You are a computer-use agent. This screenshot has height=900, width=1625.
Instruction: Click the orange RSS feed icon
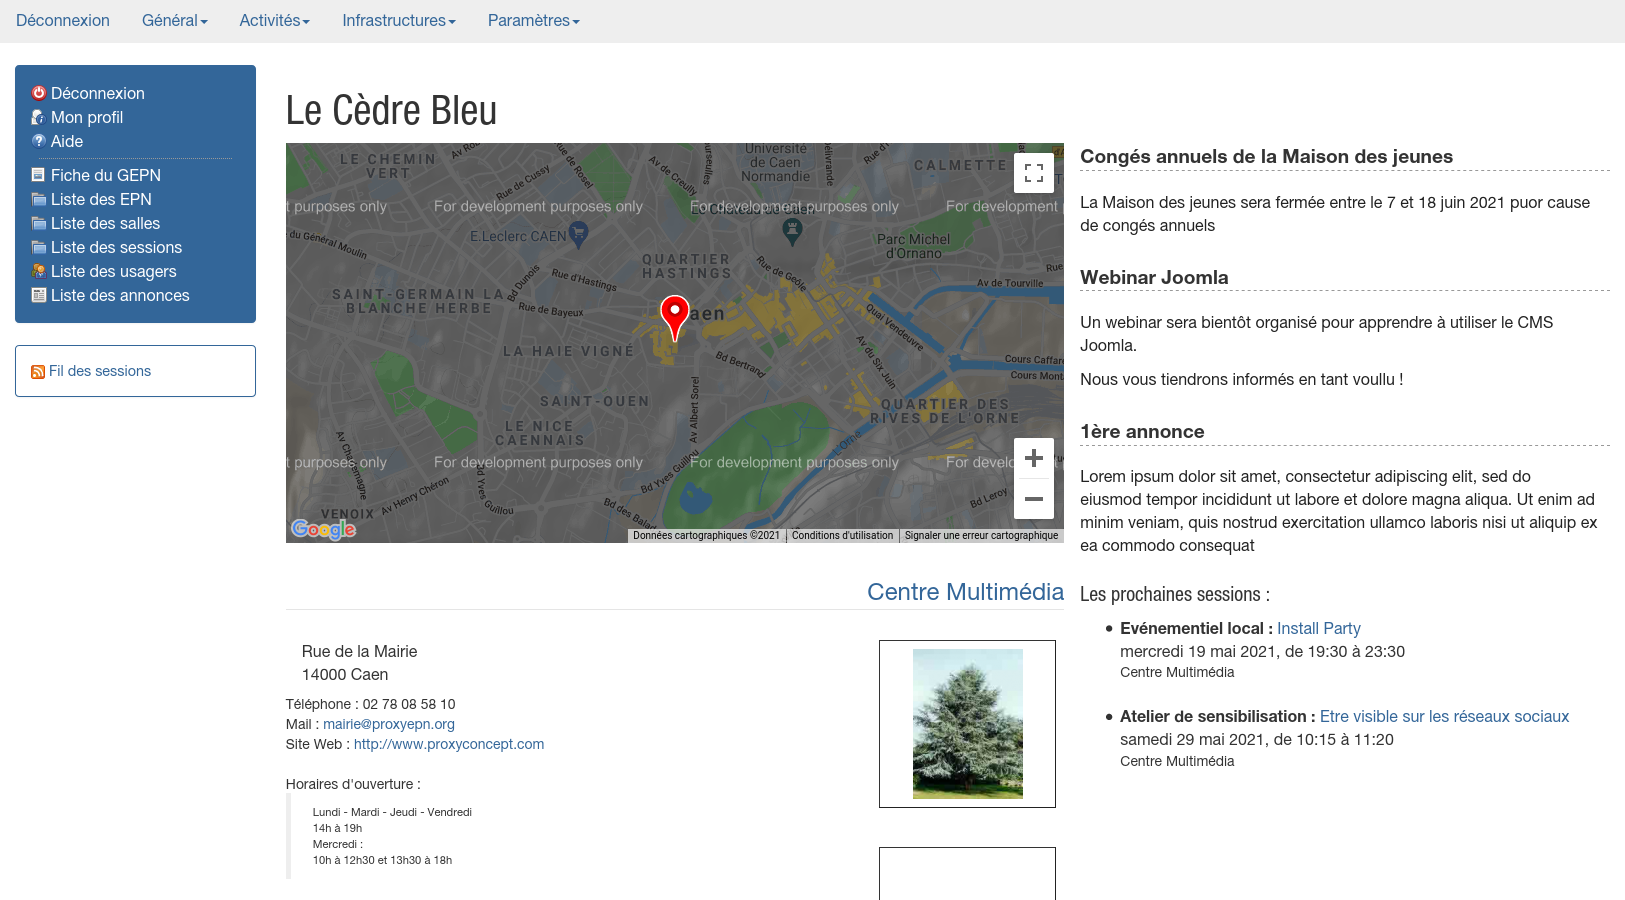click(x=38, y=372)
